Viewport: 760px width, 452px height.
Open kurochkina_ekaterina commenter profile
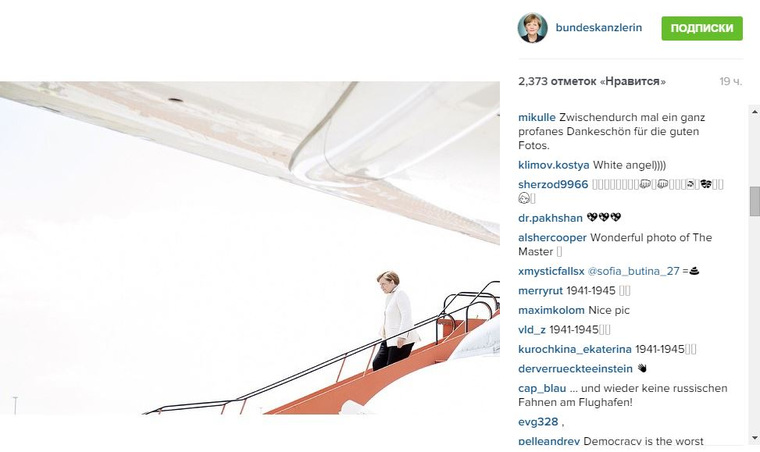(575, 349)
